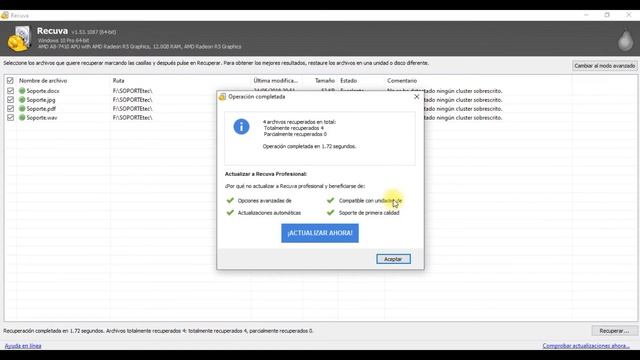The height and width of the screenshot is (360, 640).
Task: Click the Recuperación completada status bar text
Action: pos(158,331)
